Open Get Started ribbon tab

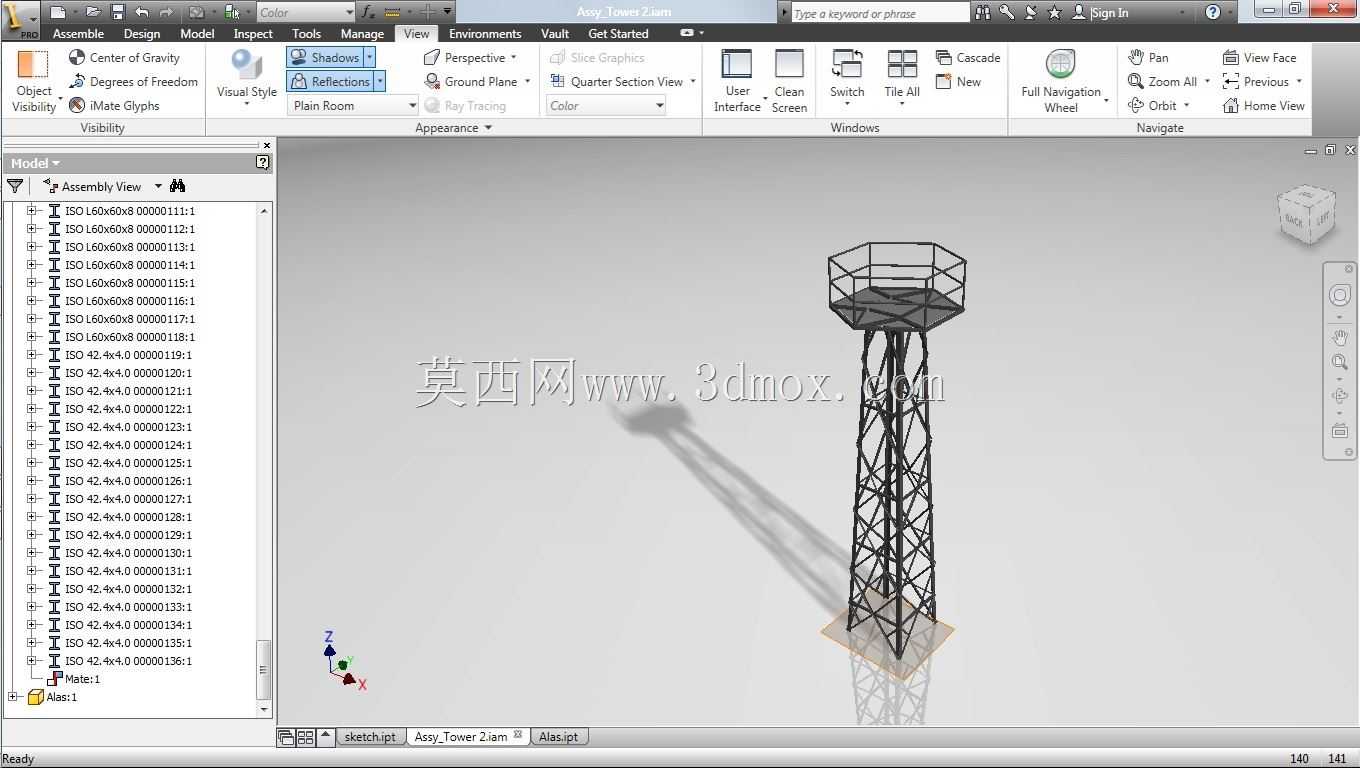(x=618, y=33)
